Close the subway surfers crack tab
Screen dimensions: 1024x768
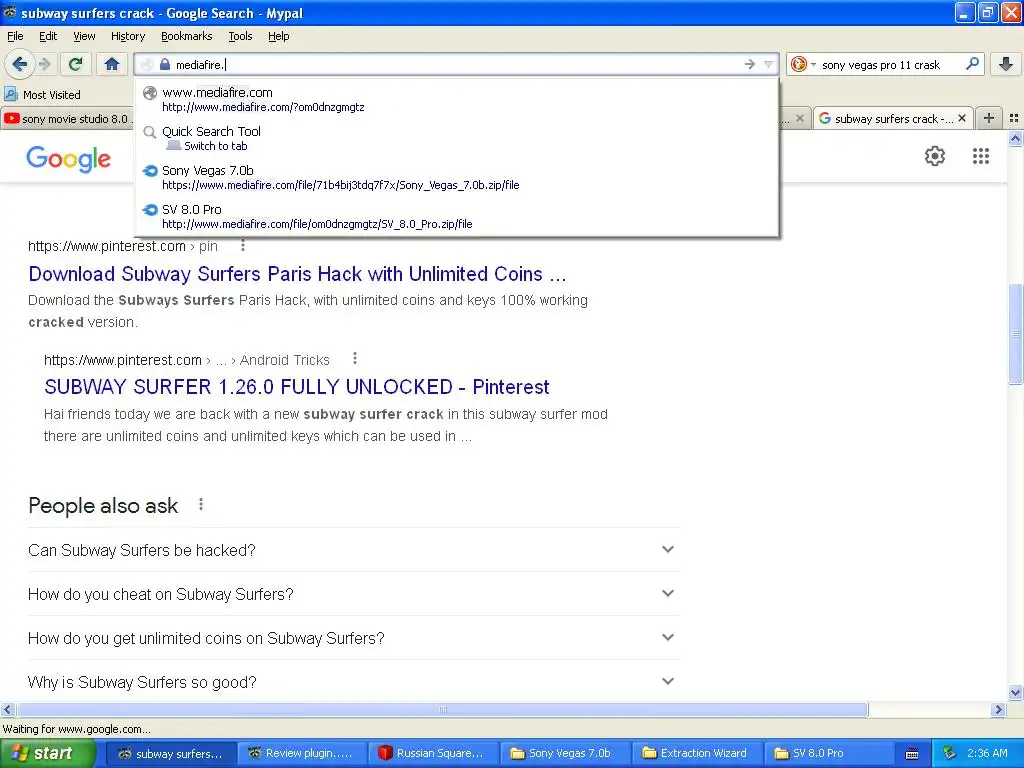[962, 118]
